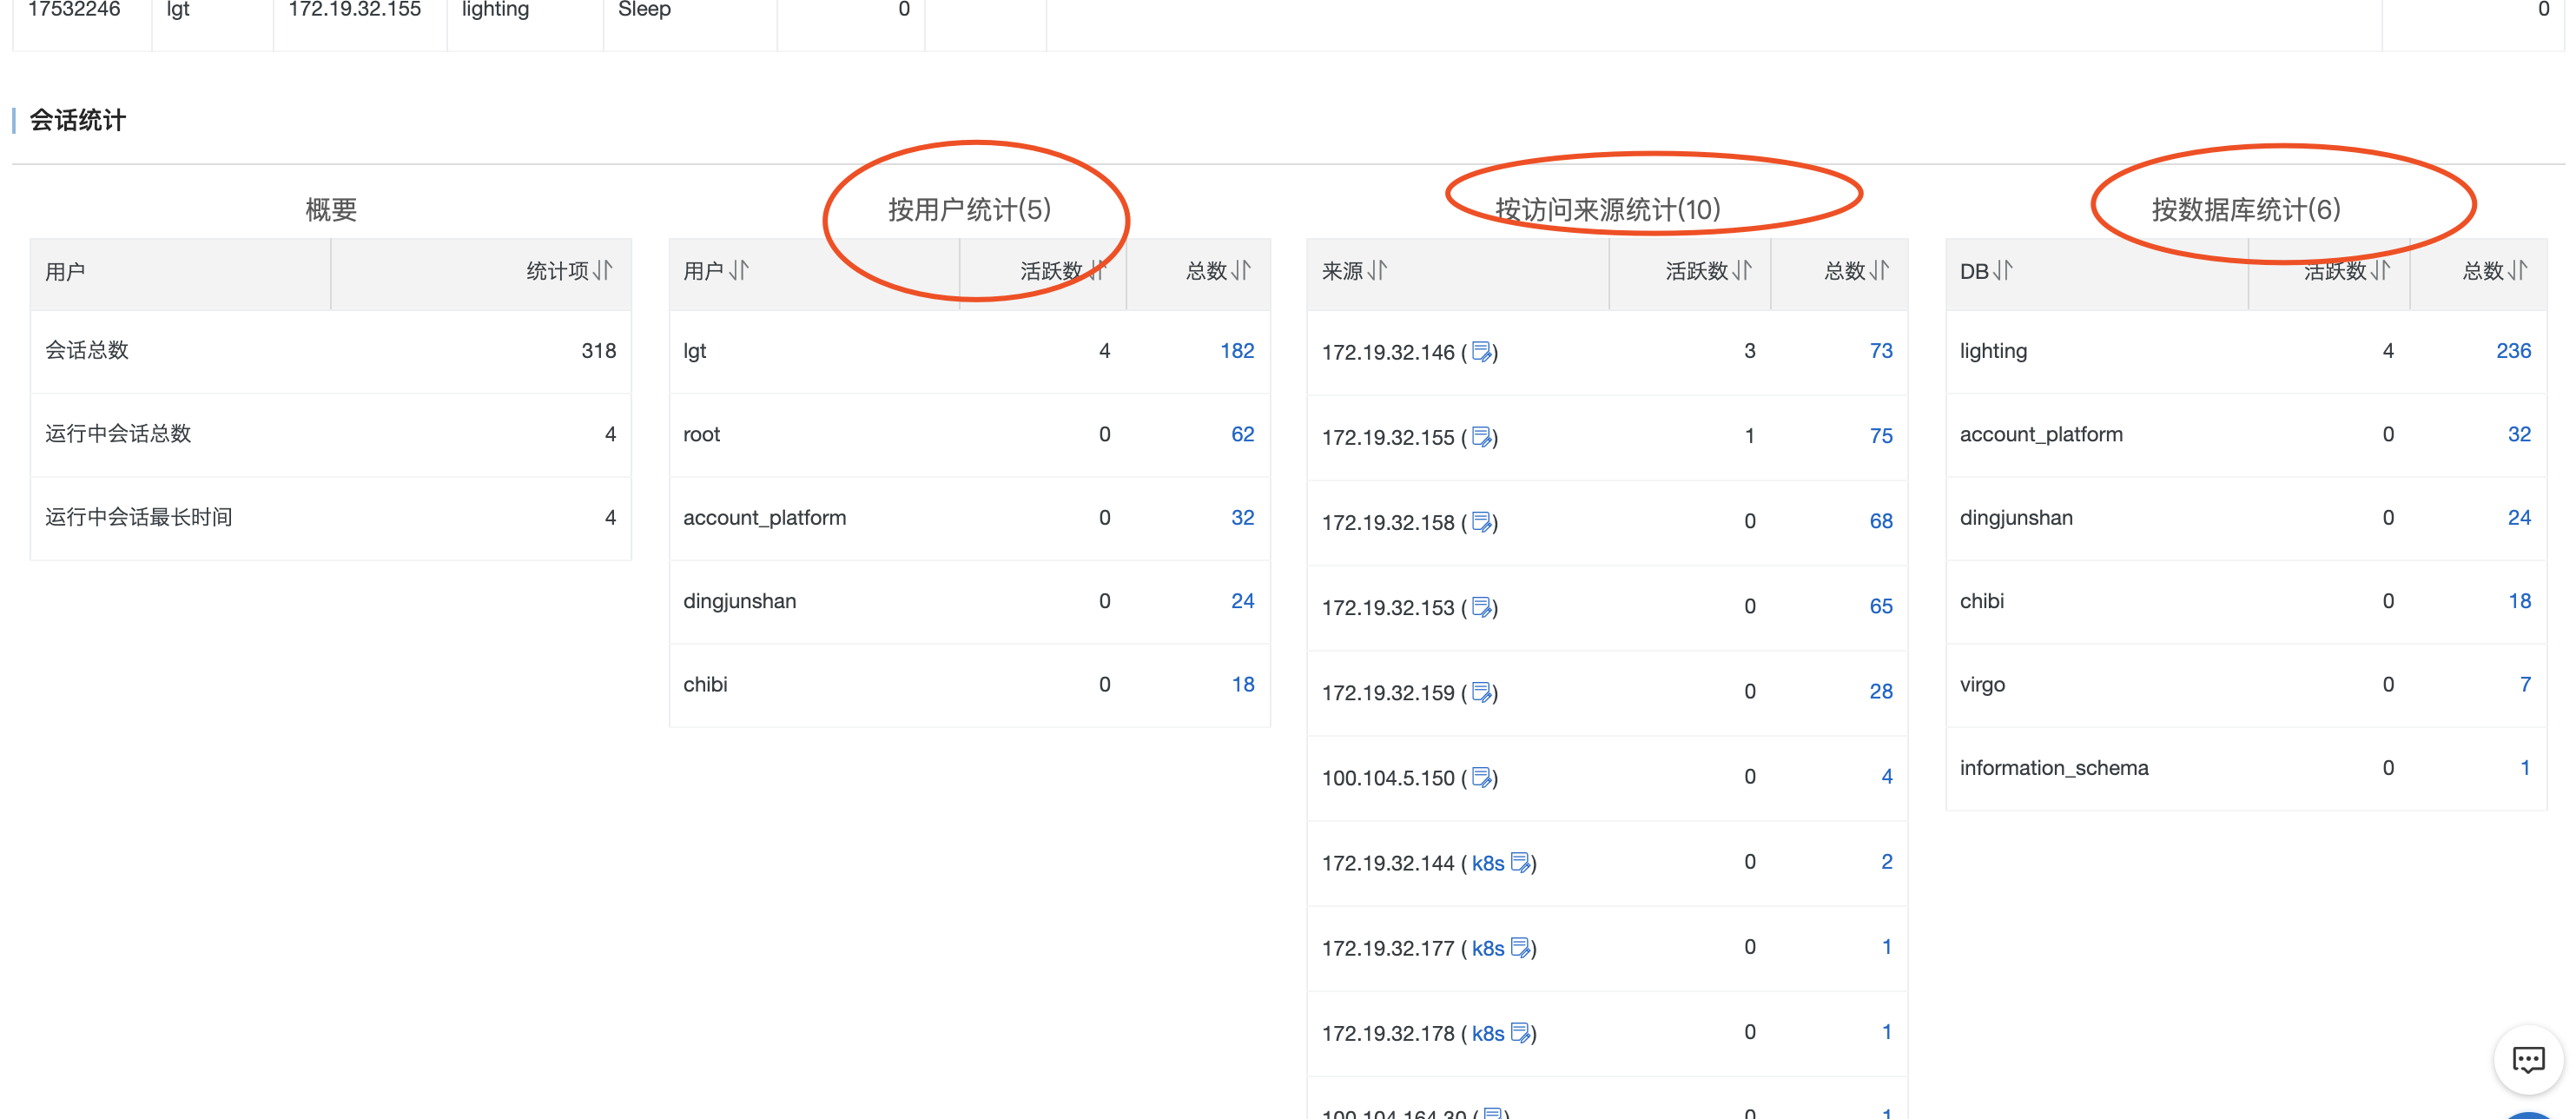Select the 运行中会话最长时间 row label
Viewport: 2576px width, 1119px height.
pos(139,518)
